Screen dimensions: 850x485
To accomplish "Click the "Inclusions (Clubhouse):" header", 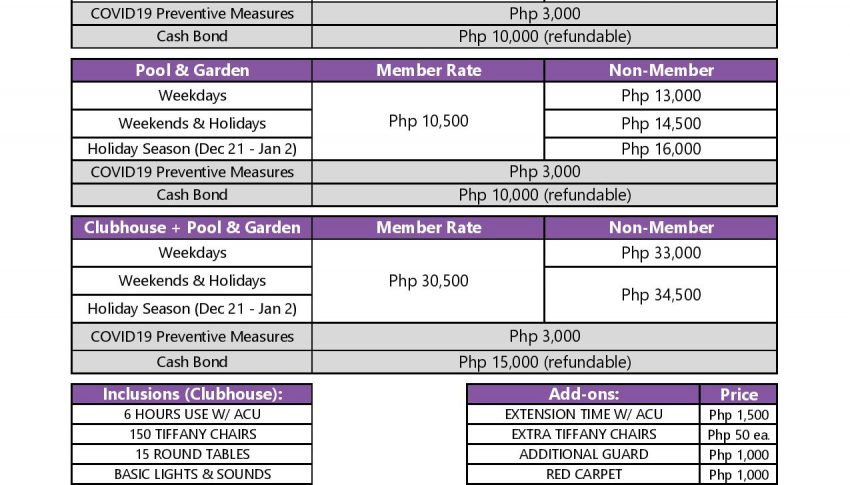I will 192,394.
